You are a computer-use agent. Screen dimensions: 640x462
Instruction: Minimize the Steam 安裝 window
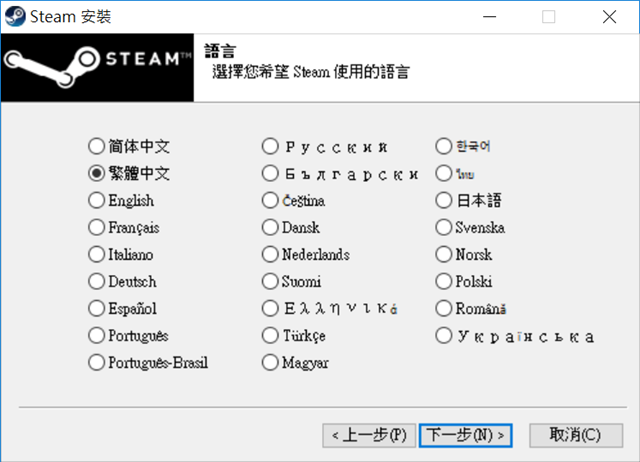tap(489, 17)
